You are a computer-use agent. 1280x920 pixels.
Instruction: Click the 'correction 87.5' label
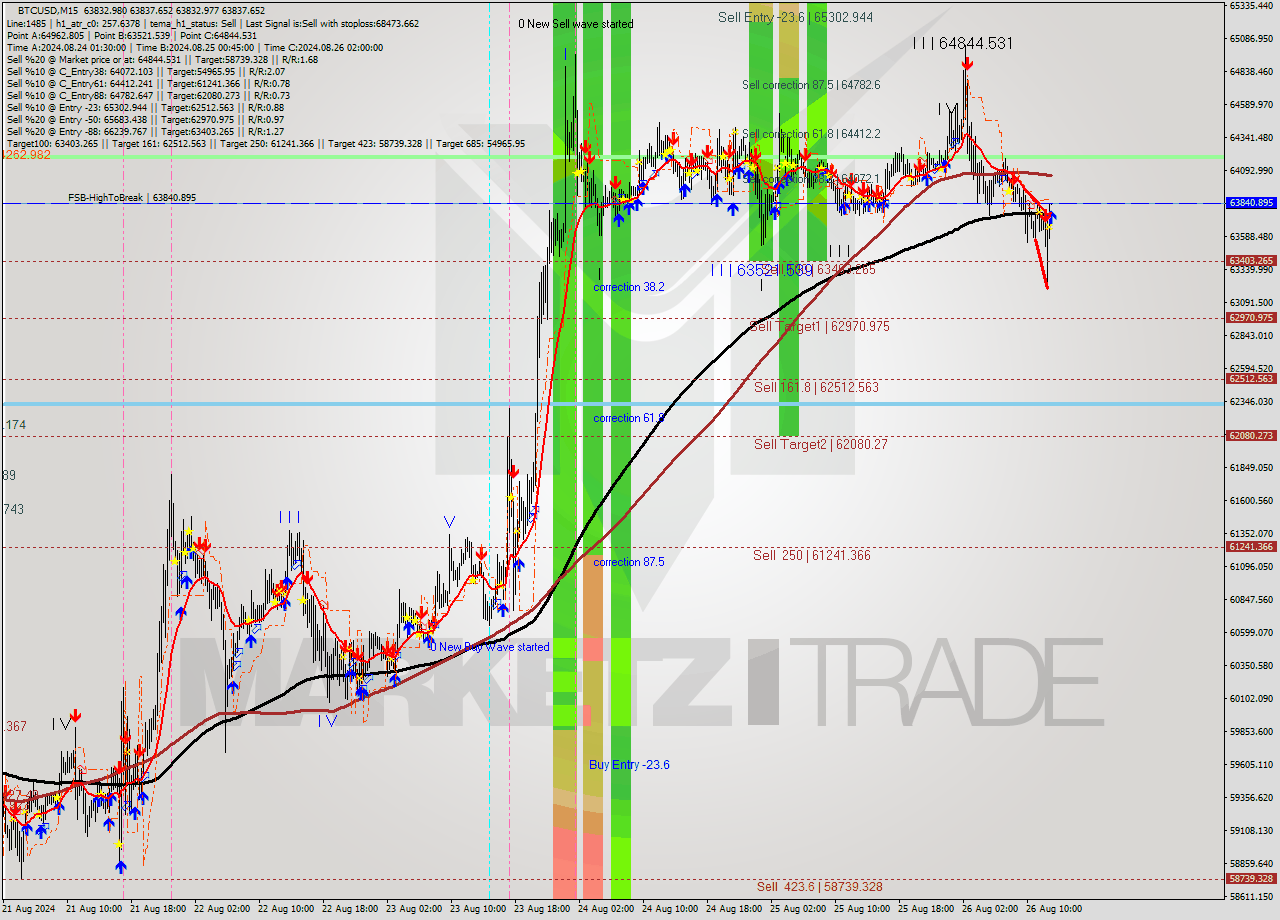[x=629, y=562]
